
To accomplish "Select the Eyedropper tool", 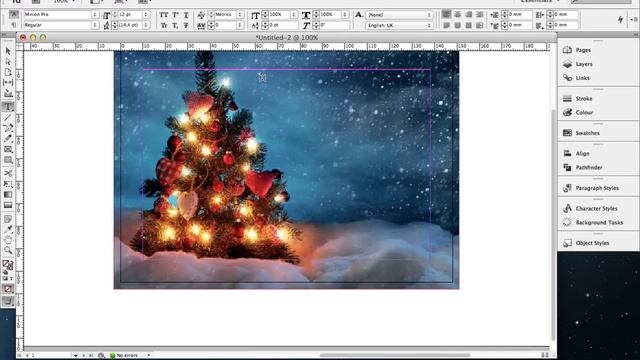I will [8, 229].
